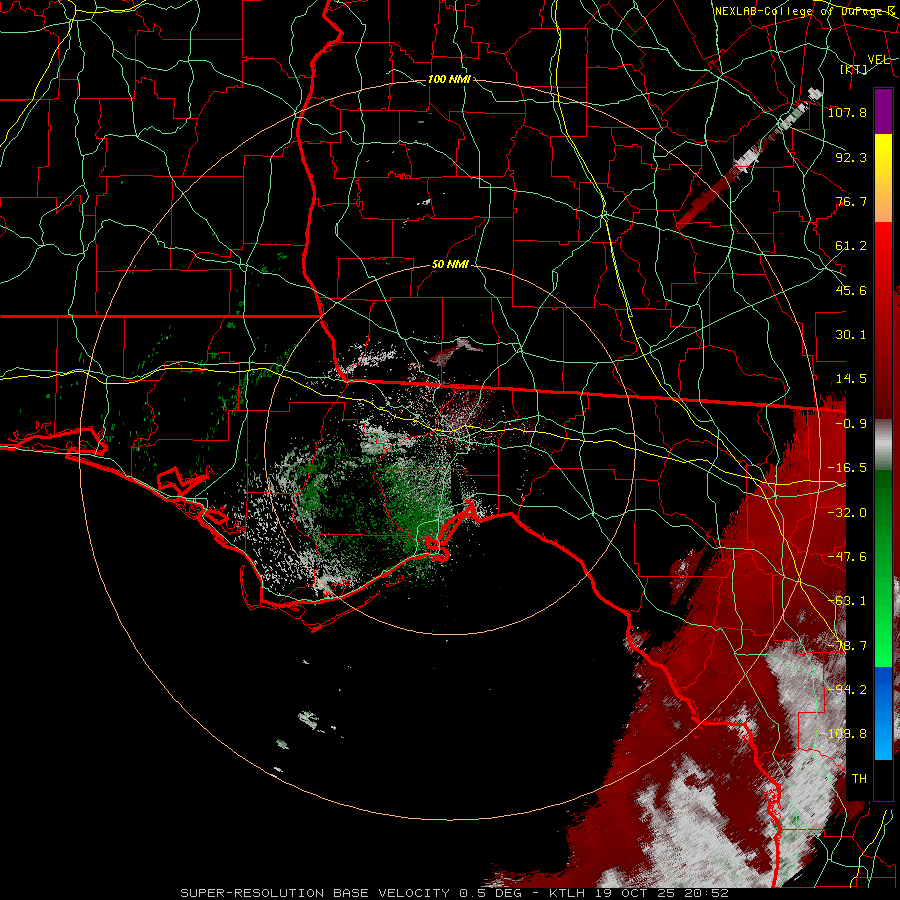This screenshot has height=900, width=900.
Task: Click the -47.6 velocity scale value
Action: pos(847,557)
